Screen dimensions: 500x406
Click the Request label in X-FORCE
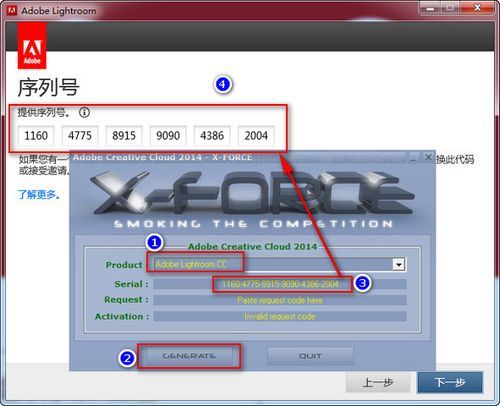[x=126, y=300]
